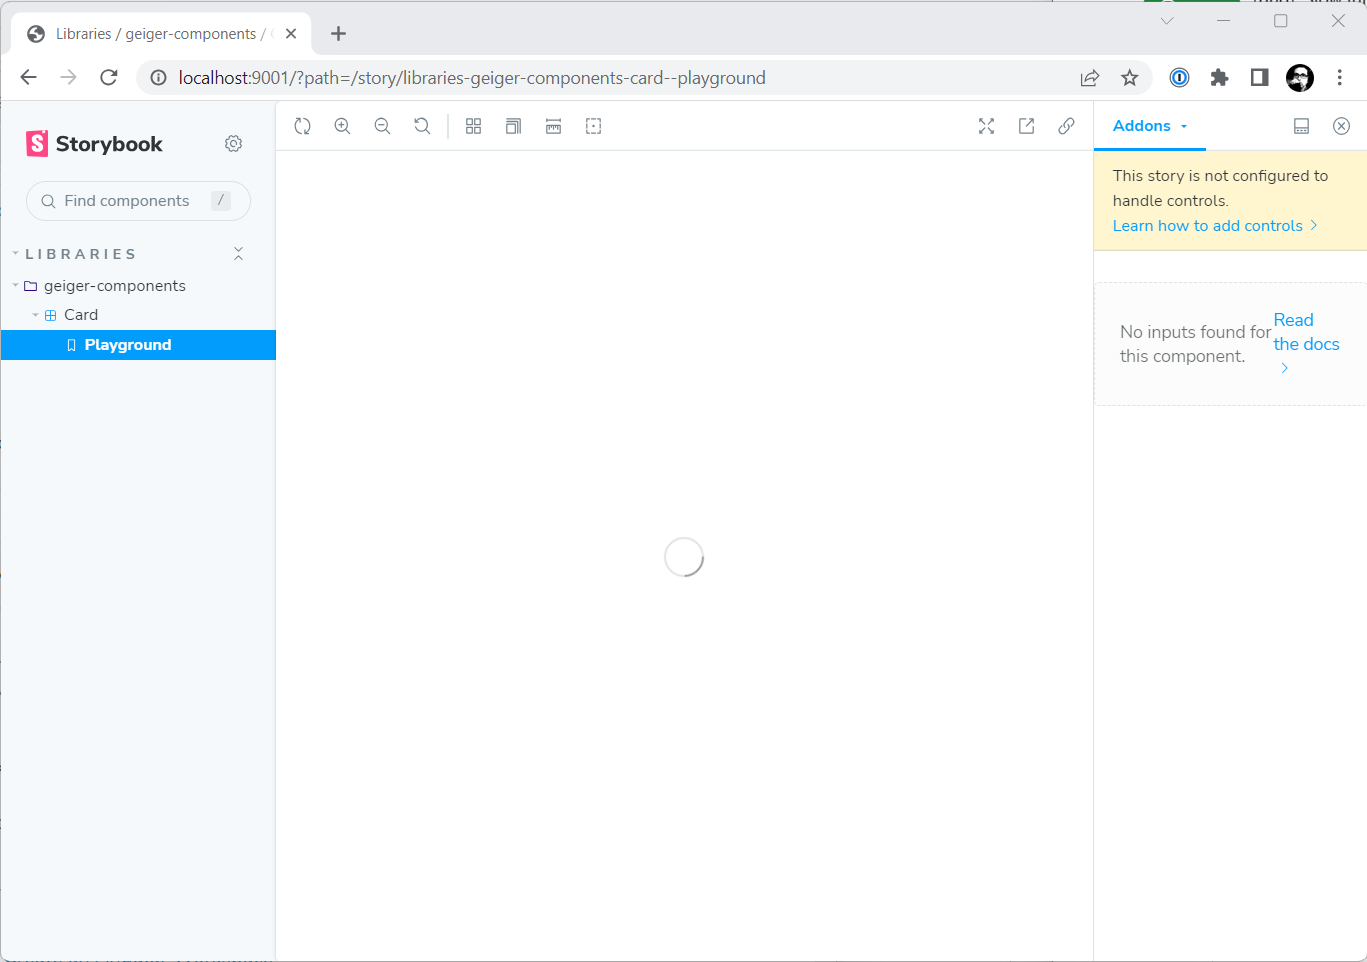Select the Card component in the sidebar
The image size is (1367, 962).
(81, 314)
